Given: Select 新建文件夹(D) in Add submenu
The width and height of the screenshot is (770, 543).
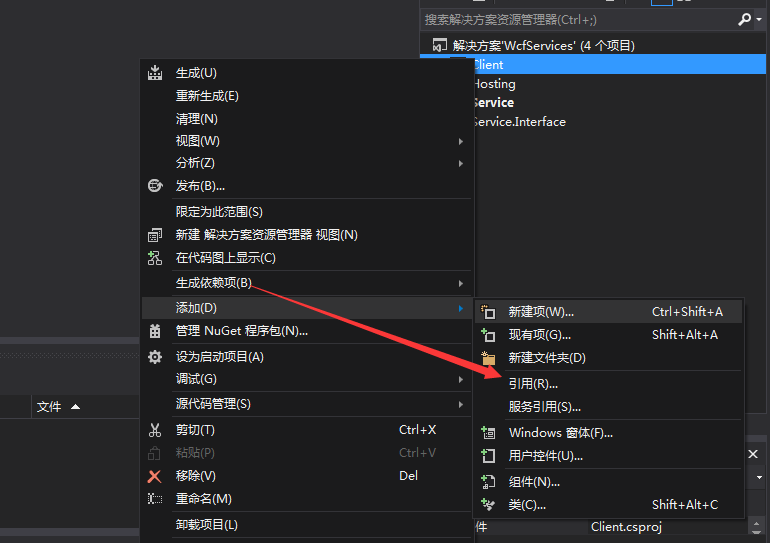Looking at the screenshot, I should [x=608, y=358].
